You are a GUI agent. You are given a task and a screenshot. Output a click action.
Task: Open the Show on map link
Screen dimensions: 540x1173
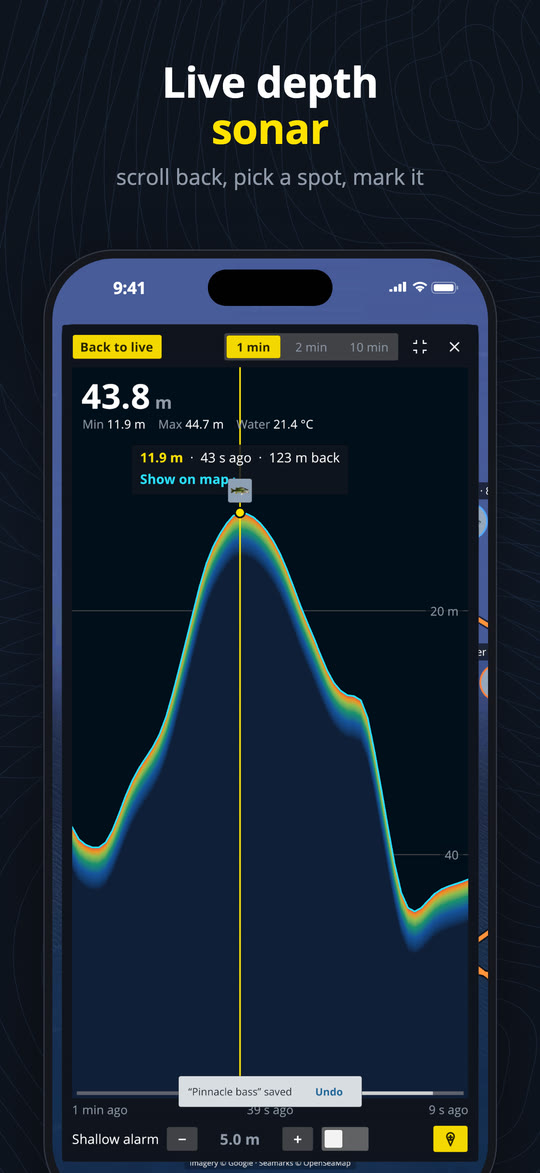(184, 480)
